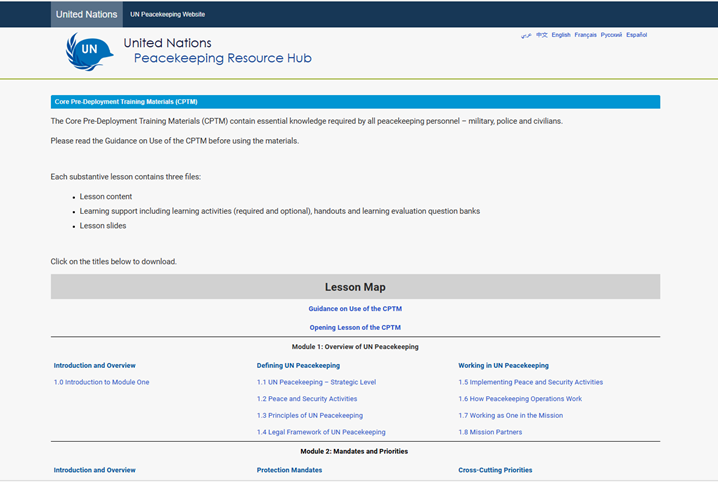Image resolution: width=718 pixels, height=482 pixels.
Task: Click Module 1: Overview of UN Peacekeeping title
Action: [355, 347]
